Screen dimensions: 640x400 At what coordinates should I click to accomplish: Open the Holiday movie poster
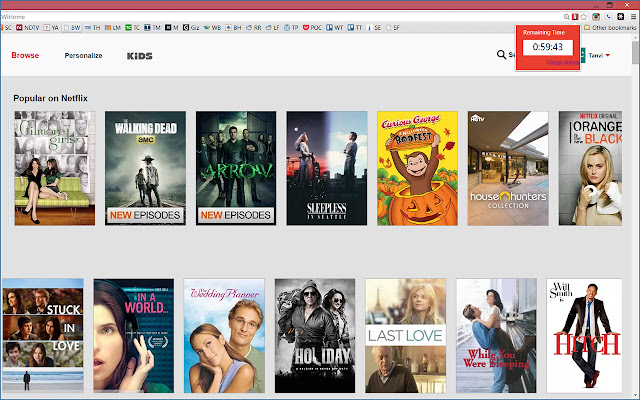(315, 336)
